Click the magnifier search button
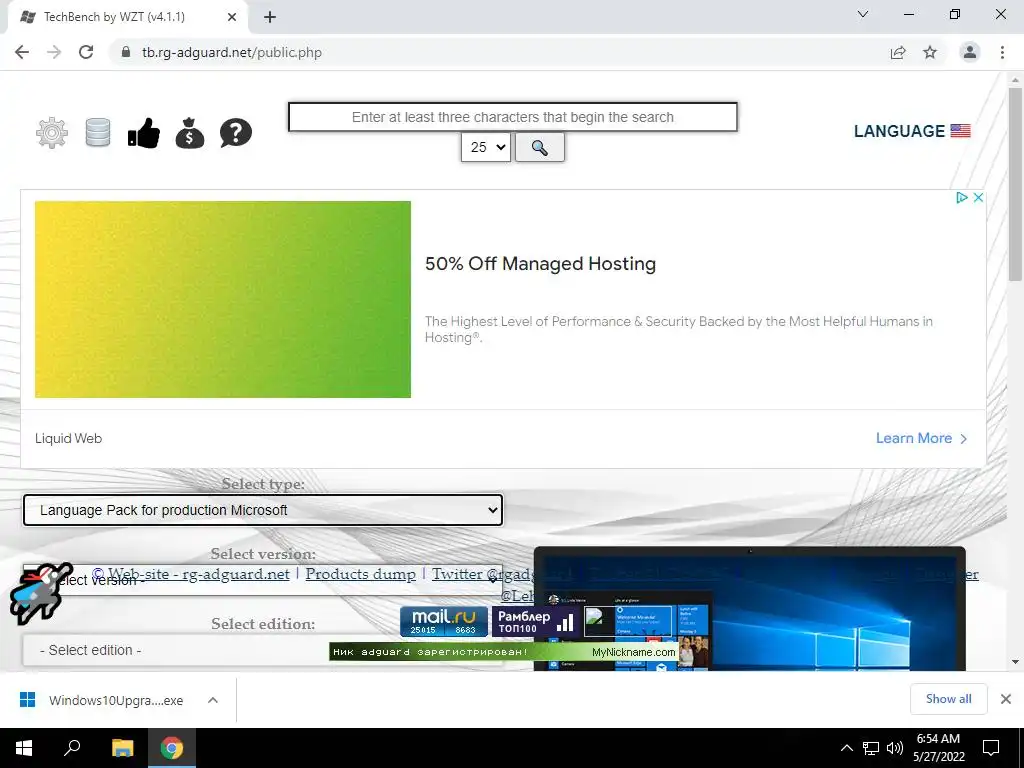1024x768 pixels. (x=539, y=147)
